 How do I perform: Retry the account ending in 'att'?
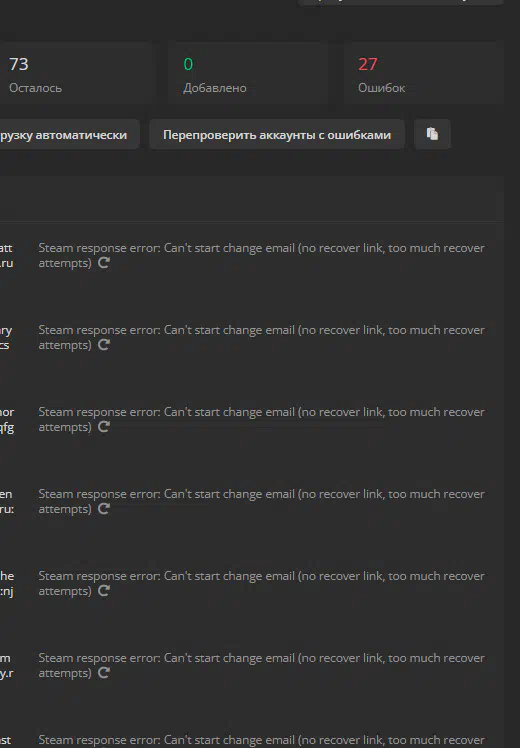click(x=104, y=262)
